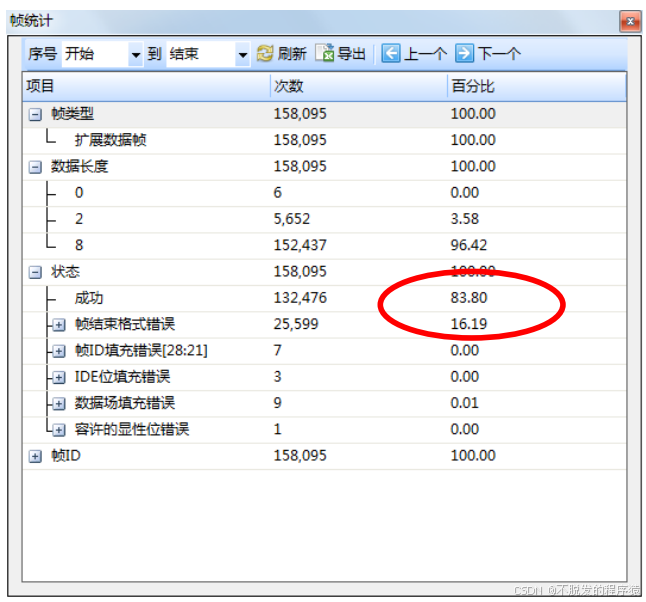Sort by the 百分比 column header
This screenshot has width=646, height=602.
[x=537, y=87]
